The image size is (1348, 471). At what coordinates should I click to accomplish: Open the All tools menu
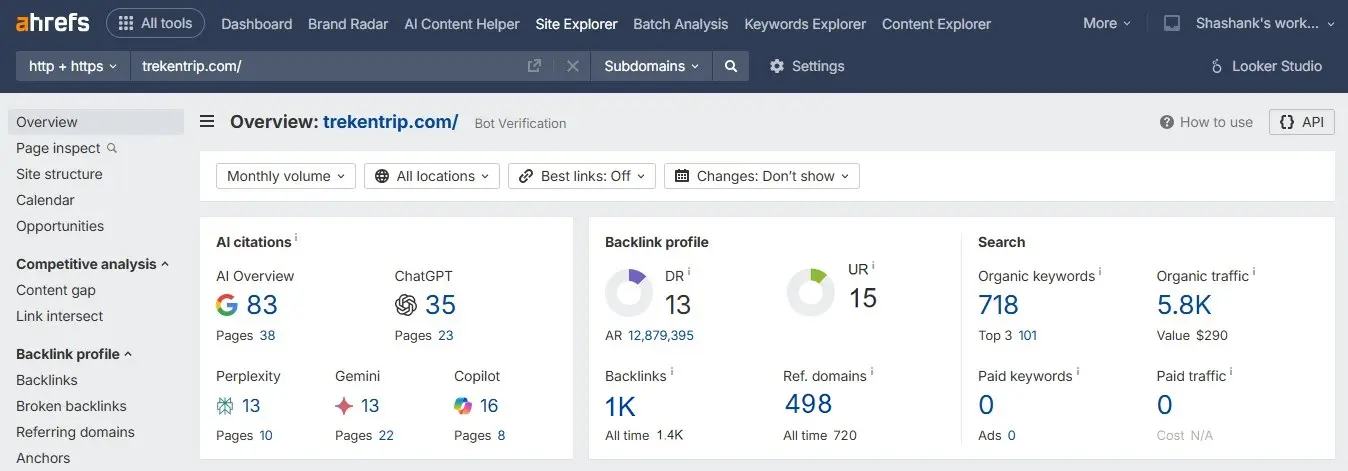point(155,23)
